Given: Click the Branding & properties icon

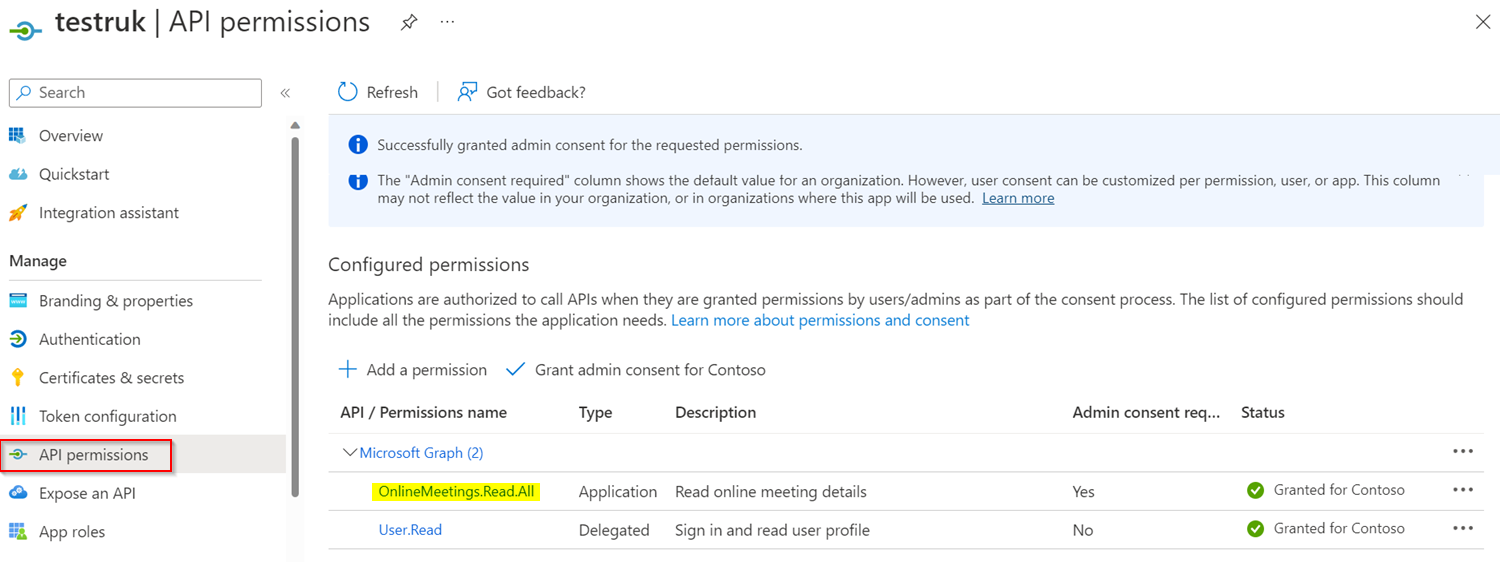Looking at the screenshot, I should pos(18,301).
